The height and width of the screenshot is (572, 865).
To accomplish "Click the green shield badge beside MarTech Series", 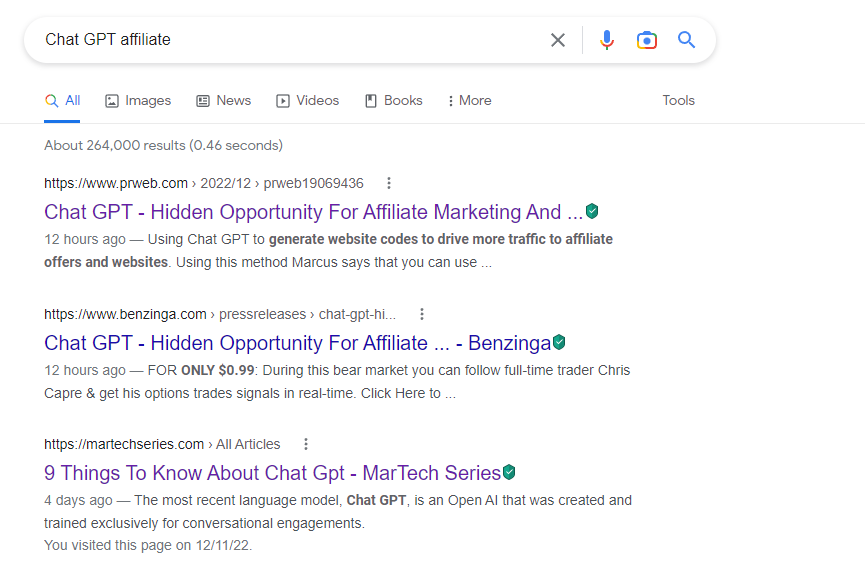I will 509,472.
